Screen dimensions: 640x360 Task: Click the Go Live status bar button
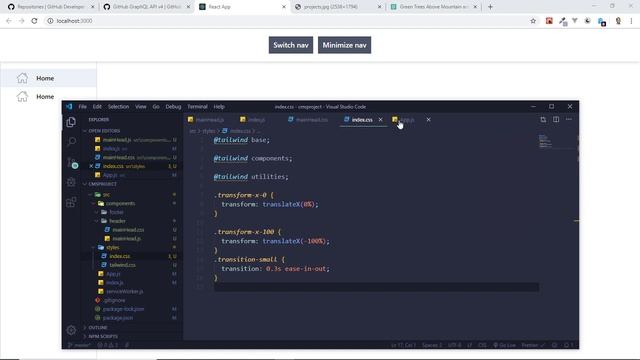tap(504, 345)
